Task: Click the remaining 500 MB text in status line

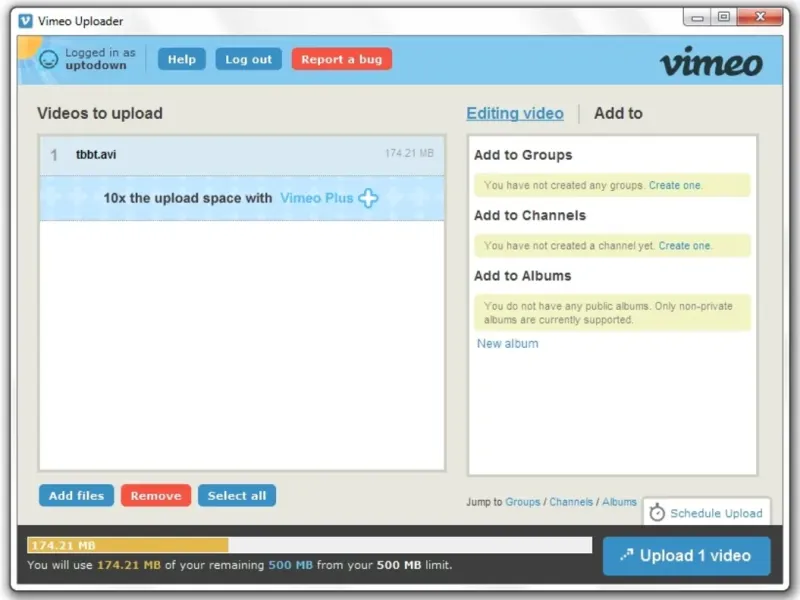Action: pos(290,565)
